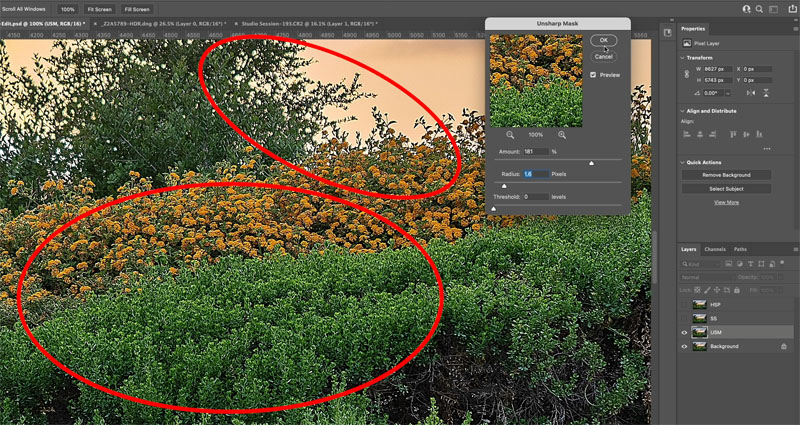Zoom in the Unsharp Mask preview
Viewport: 800px width, 425px height.
[562, 135]
